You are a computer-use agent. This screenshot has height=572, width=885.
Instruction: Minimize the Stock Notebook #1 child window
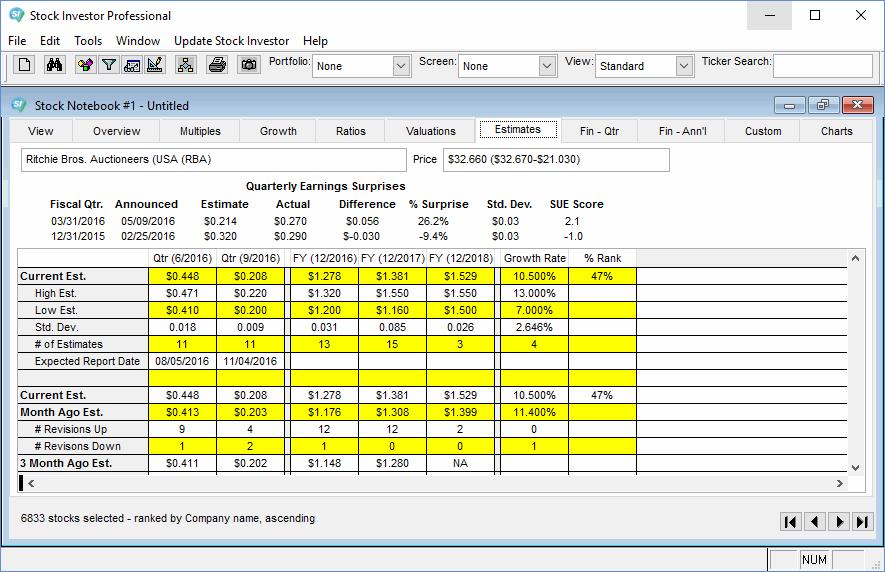[x=790, y=105]
